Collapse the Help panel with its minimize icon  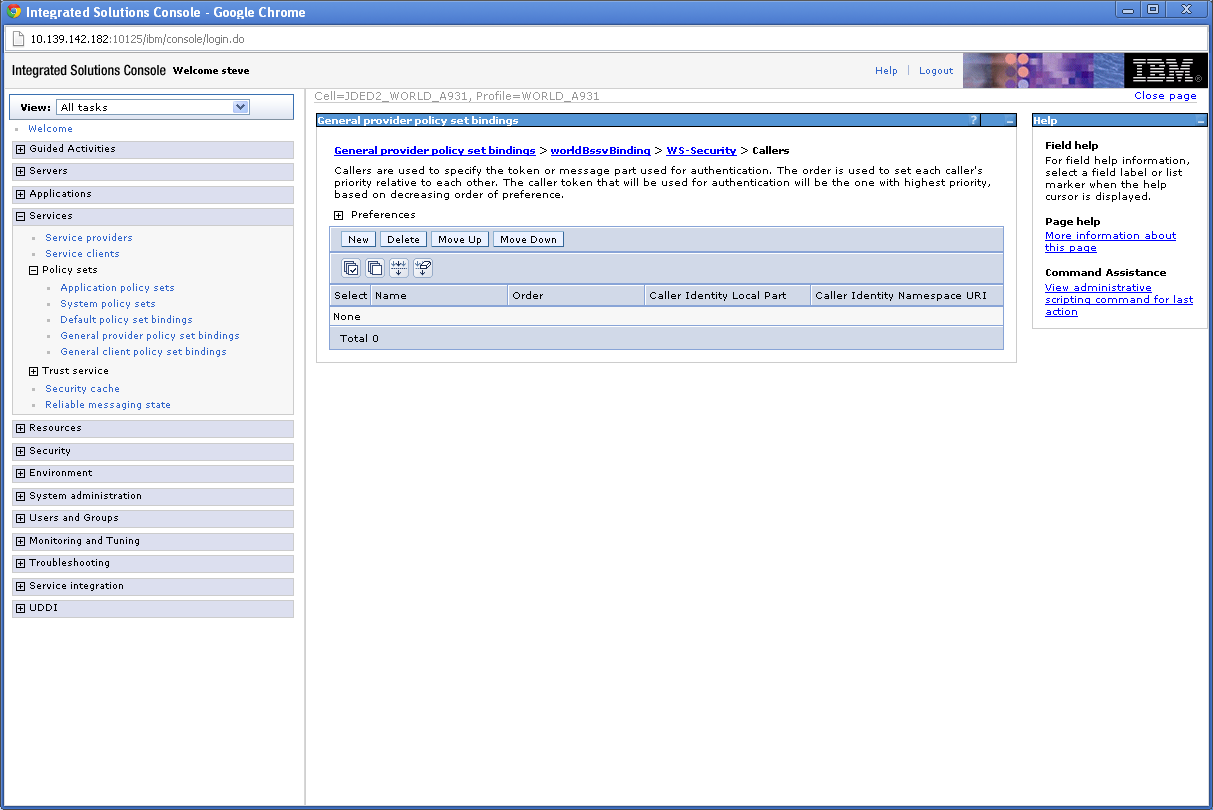pos(1201,120)
